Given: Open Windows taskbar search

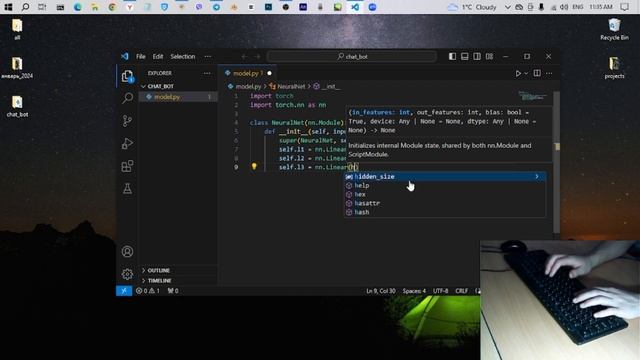Looking at the screenshot, I should (x=25, y=7).
